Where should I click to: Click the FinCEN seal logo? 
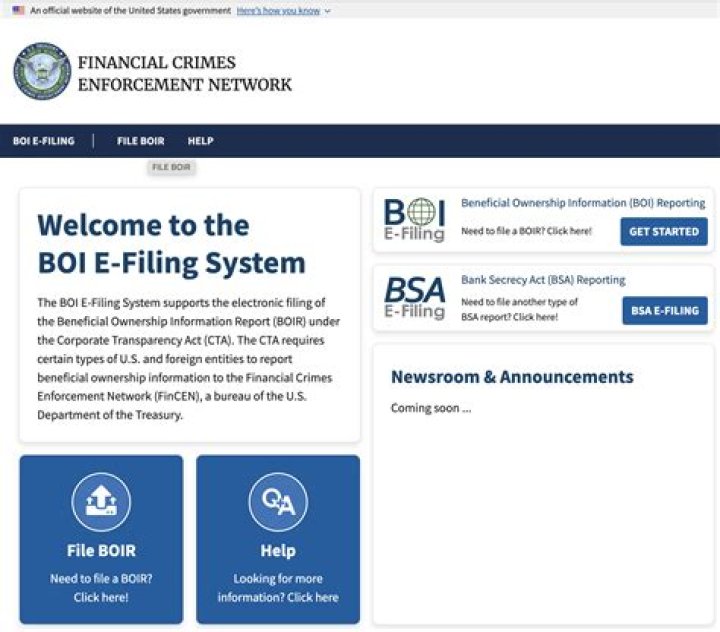pyautogui.click(x=42, y=71)
